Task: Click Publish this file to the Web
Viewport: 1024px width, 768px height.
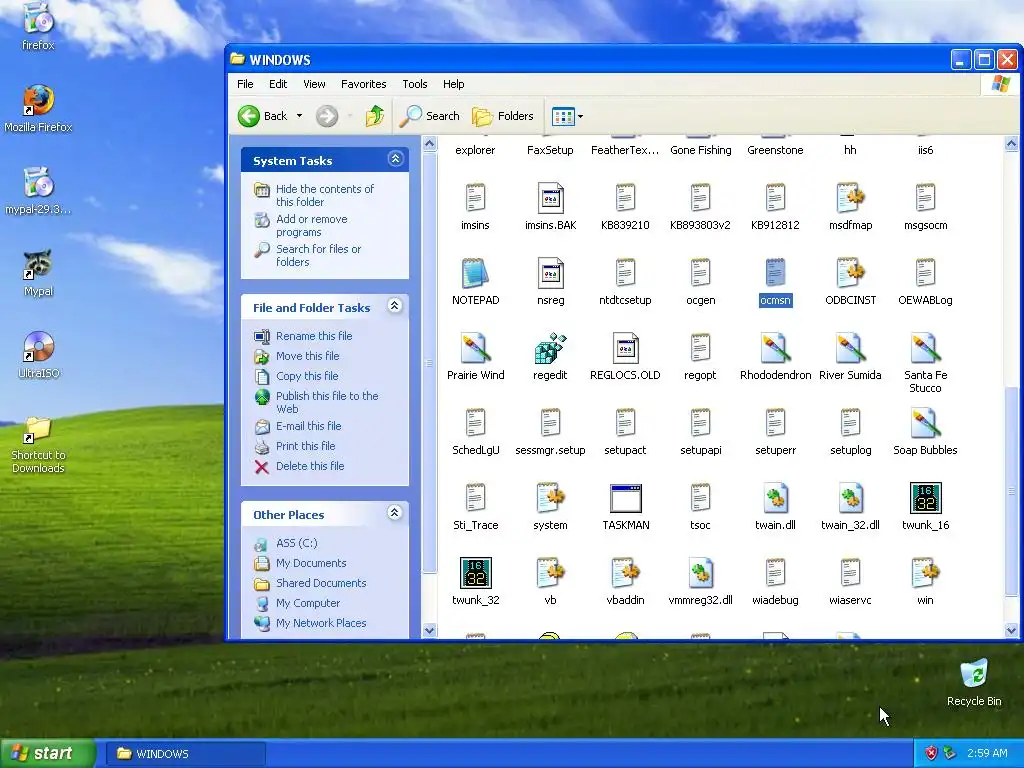Action: pyautogui.click(x=327, y=402)
